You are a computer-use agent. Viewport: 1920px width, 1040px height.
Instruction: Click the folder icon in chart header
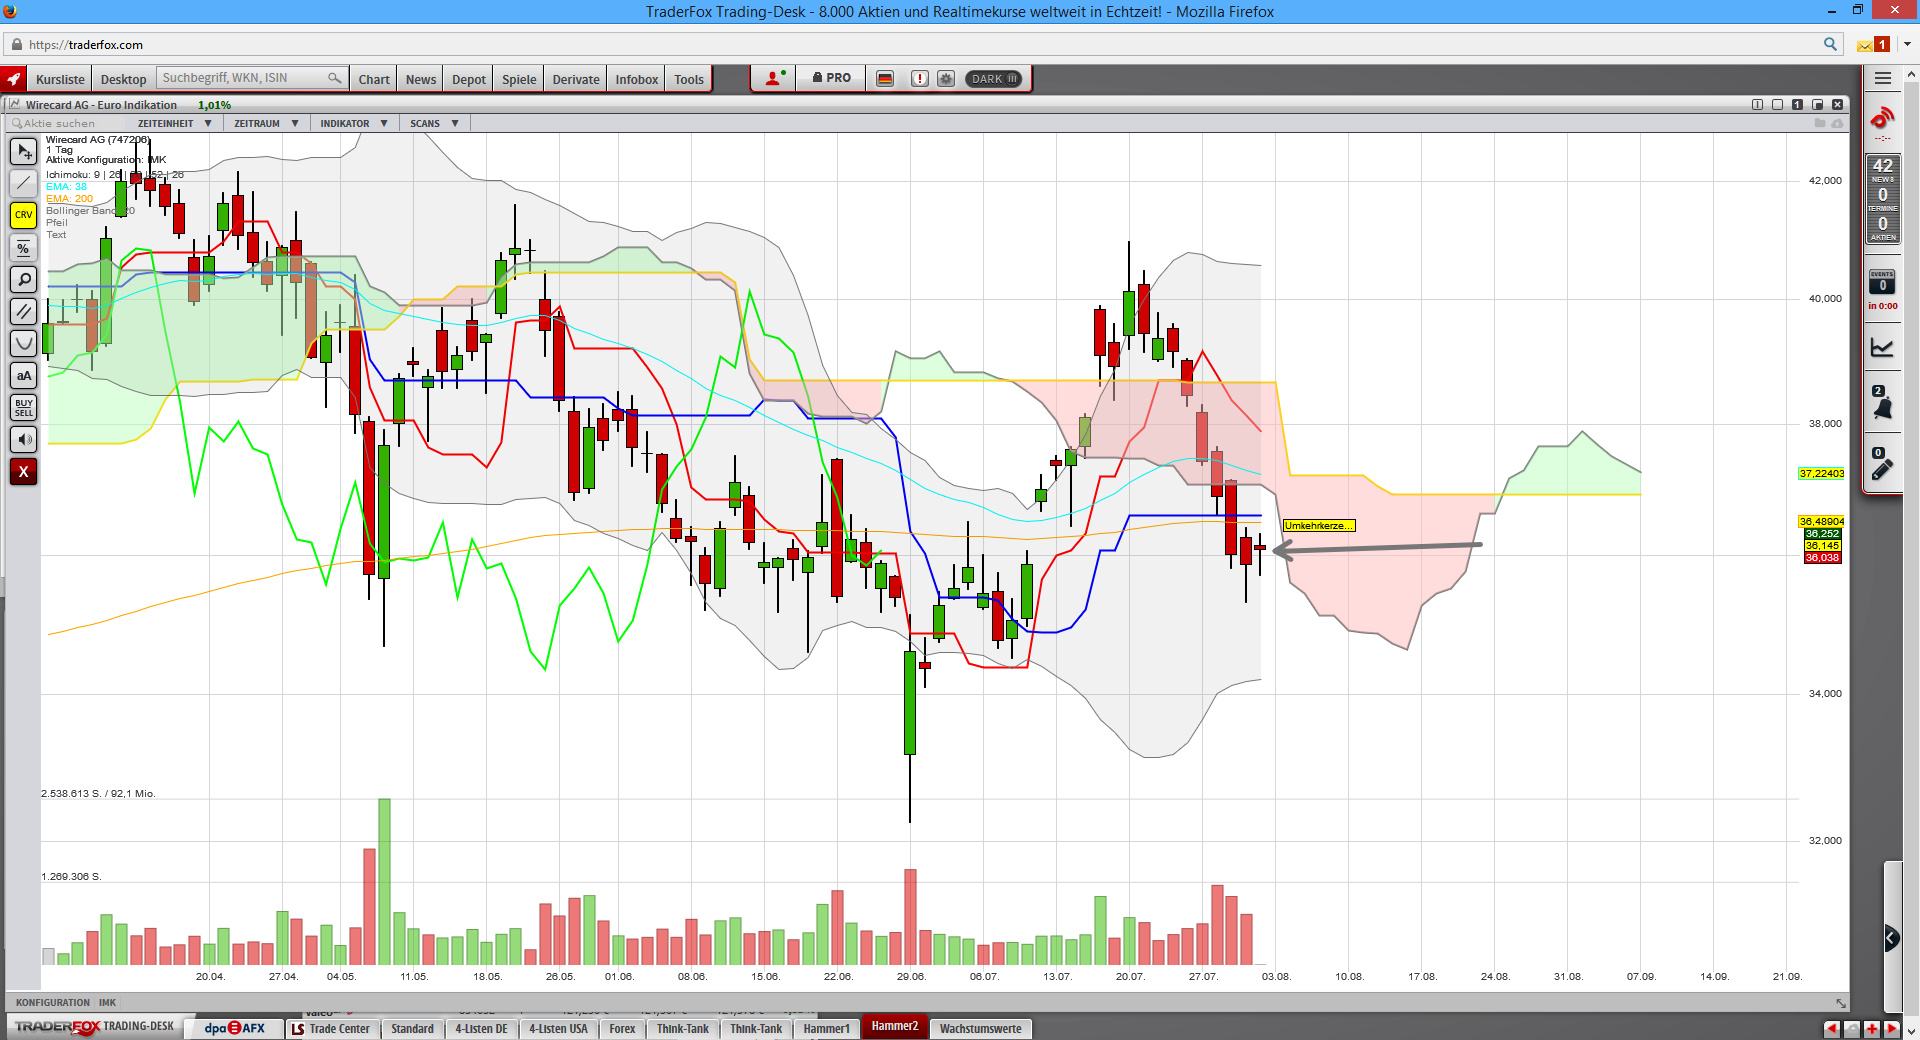click(x=1820, y=123)
